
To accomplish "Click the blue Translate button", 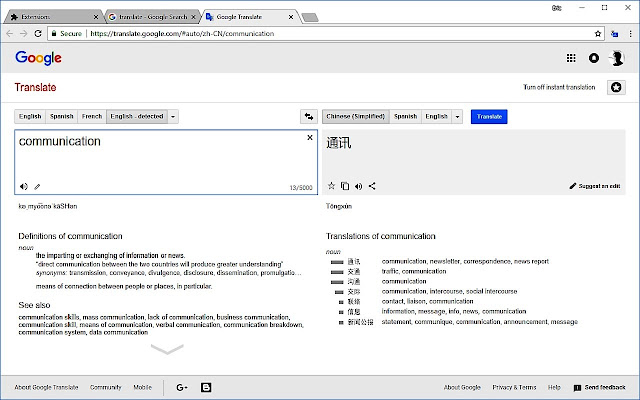I will [x=489, y=117].
